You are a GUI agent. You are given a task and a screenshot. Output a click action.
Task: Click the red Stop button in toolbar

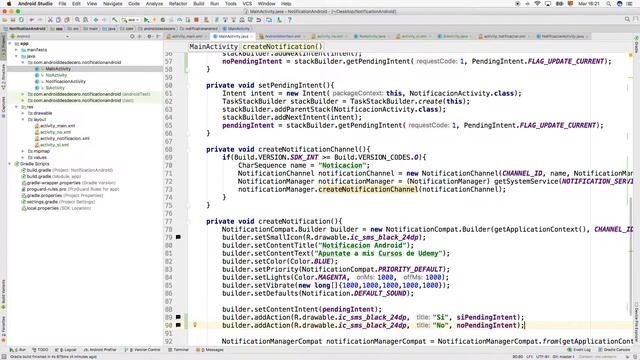point(196,20)
